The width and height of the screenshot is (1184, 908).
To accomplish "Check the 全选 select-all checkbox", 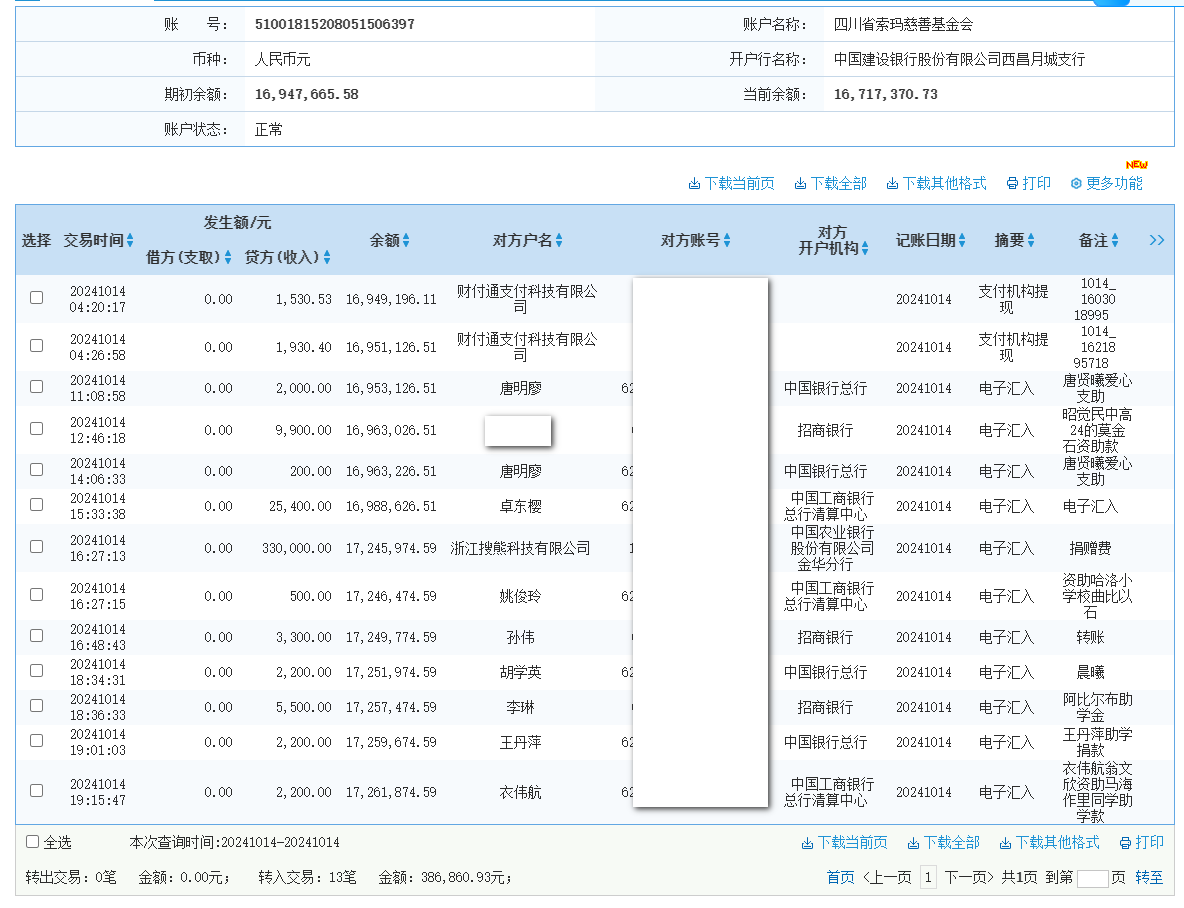I will point(31,841).
